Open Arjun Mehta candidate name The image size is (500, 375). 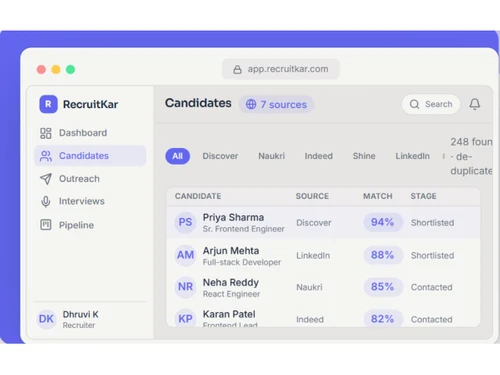pos(231,251)
